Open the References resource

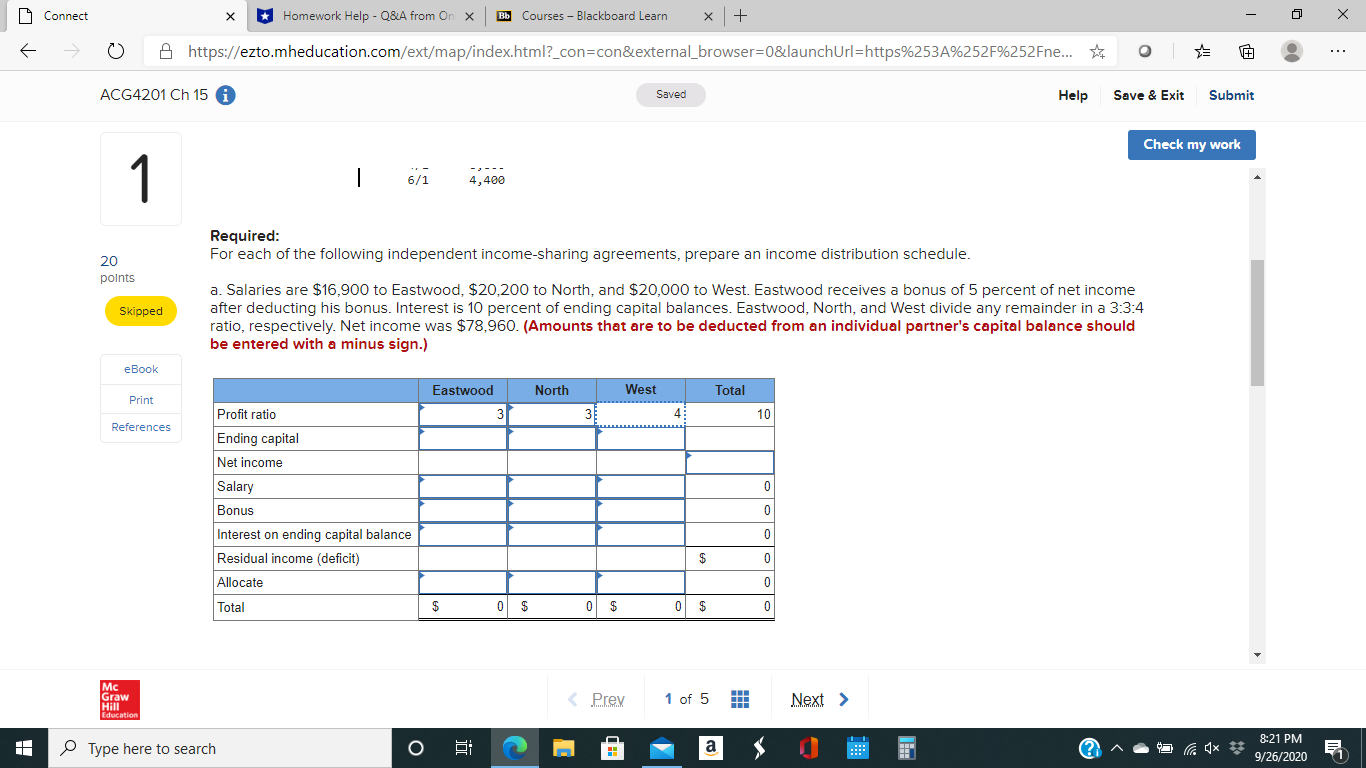[141, 427]
